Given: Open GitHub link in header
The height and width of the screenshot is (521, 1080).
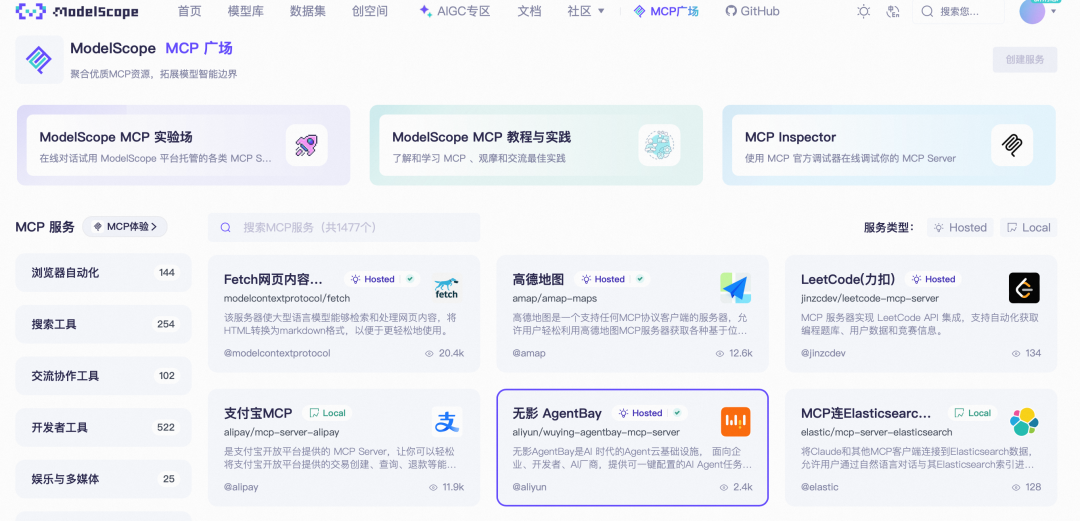Looking at the screenshot, I should (752, 12).
